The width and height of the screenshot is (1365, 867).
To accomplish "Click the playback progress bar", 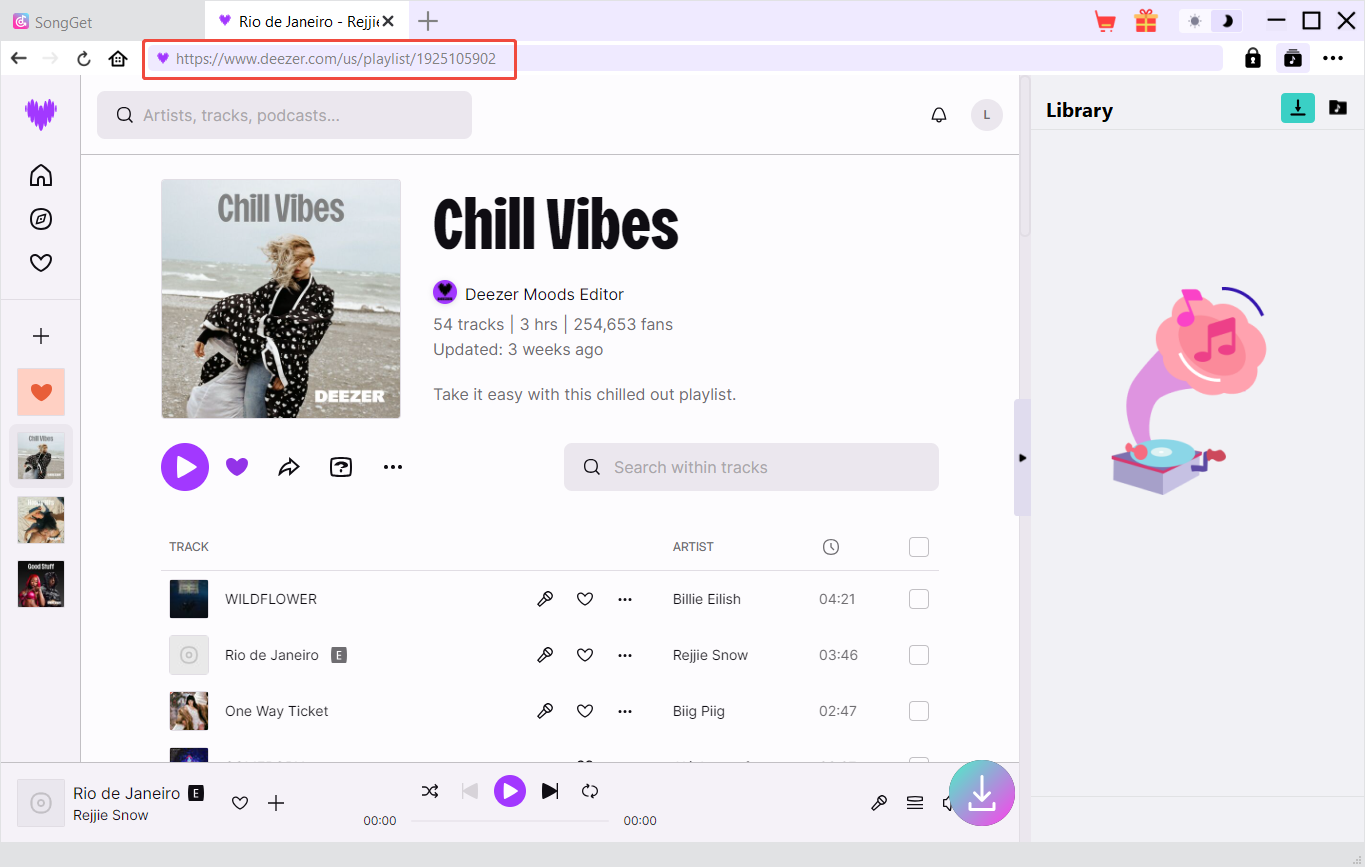I will [510, 821].
